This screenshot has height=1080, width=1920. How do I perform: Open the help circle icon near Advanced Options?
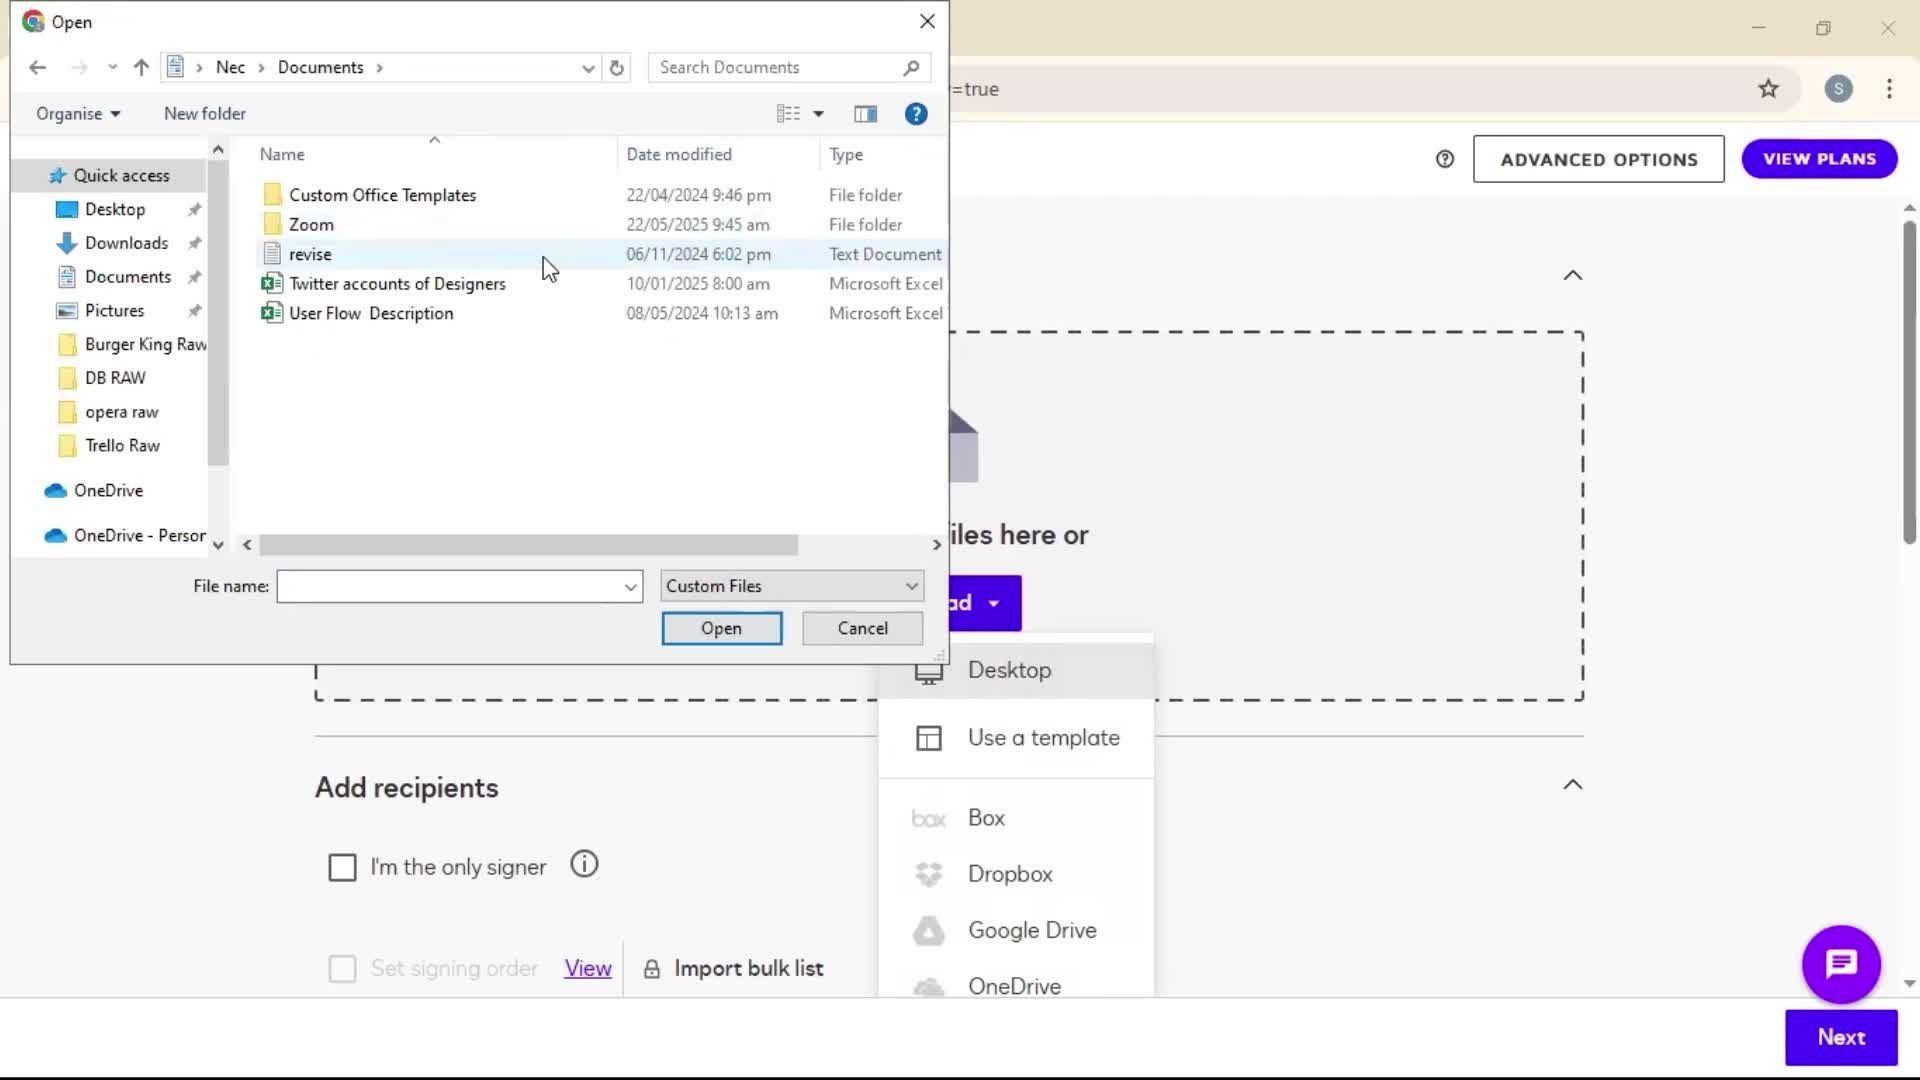pos(1445,159)
